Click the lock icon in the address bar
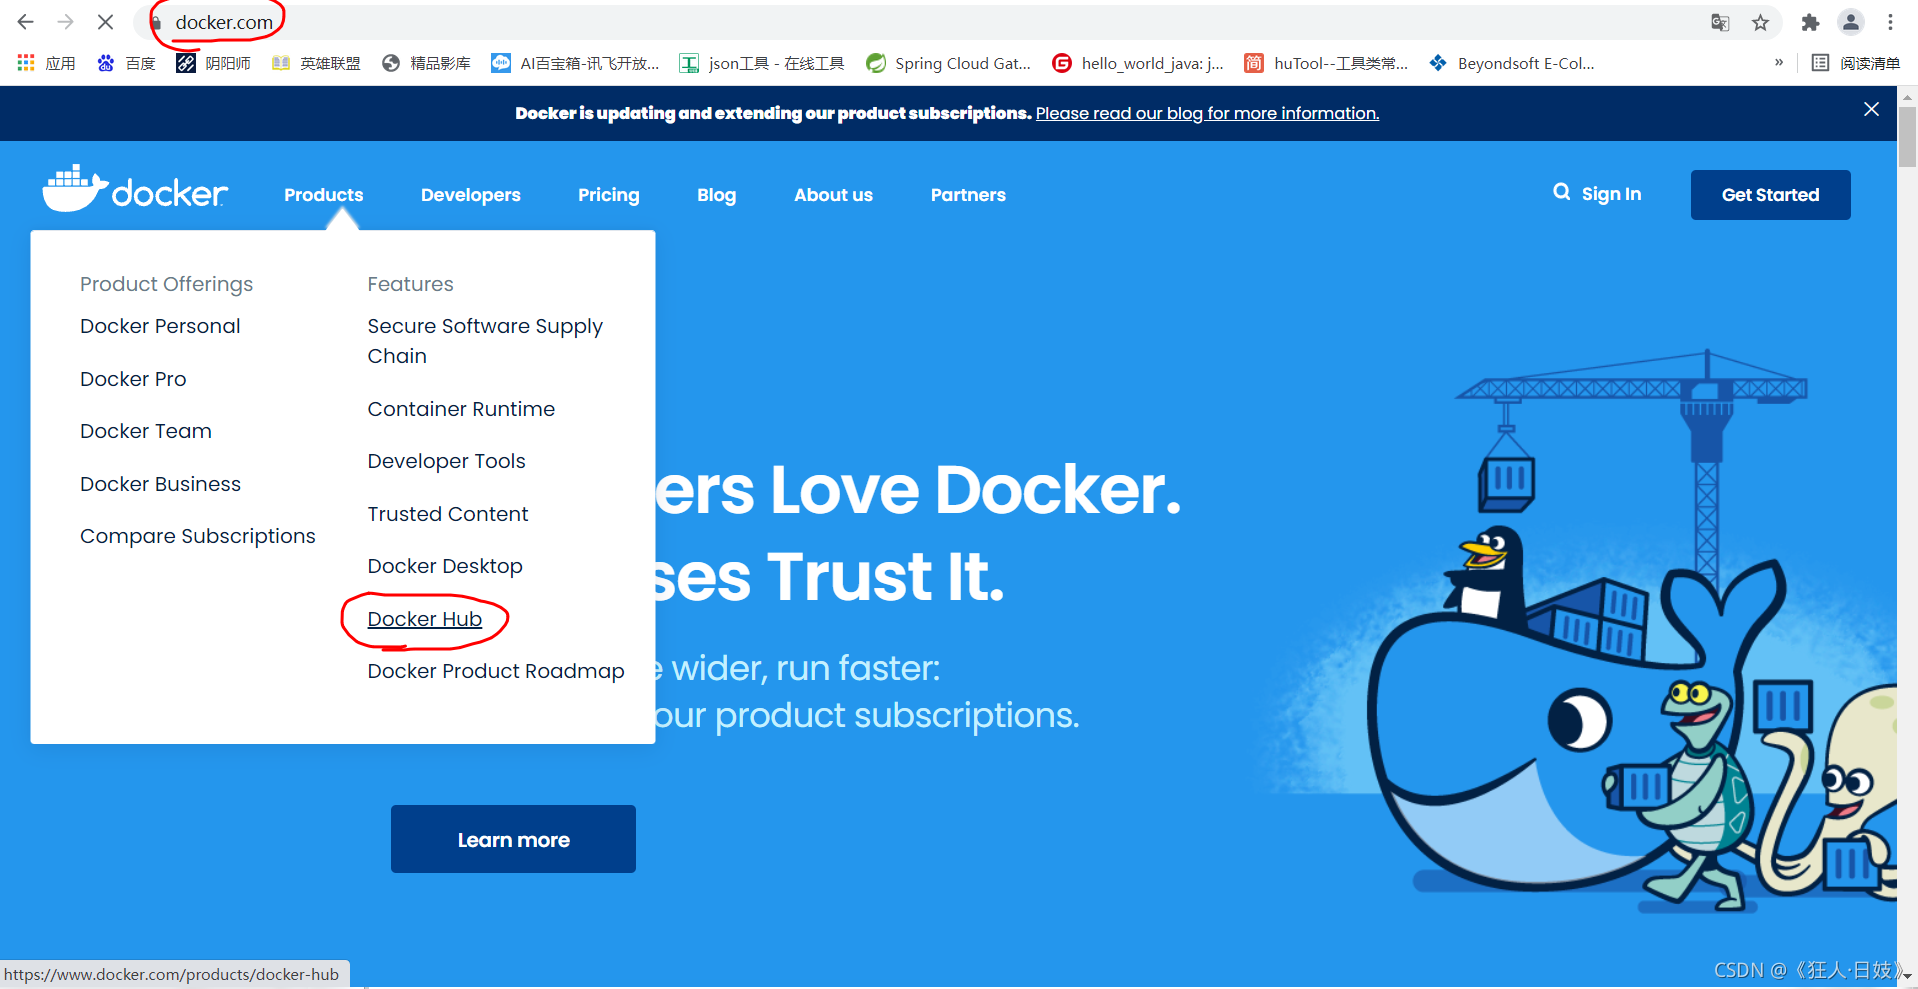This screenshot has width=1918, height=989. point(156,22)
